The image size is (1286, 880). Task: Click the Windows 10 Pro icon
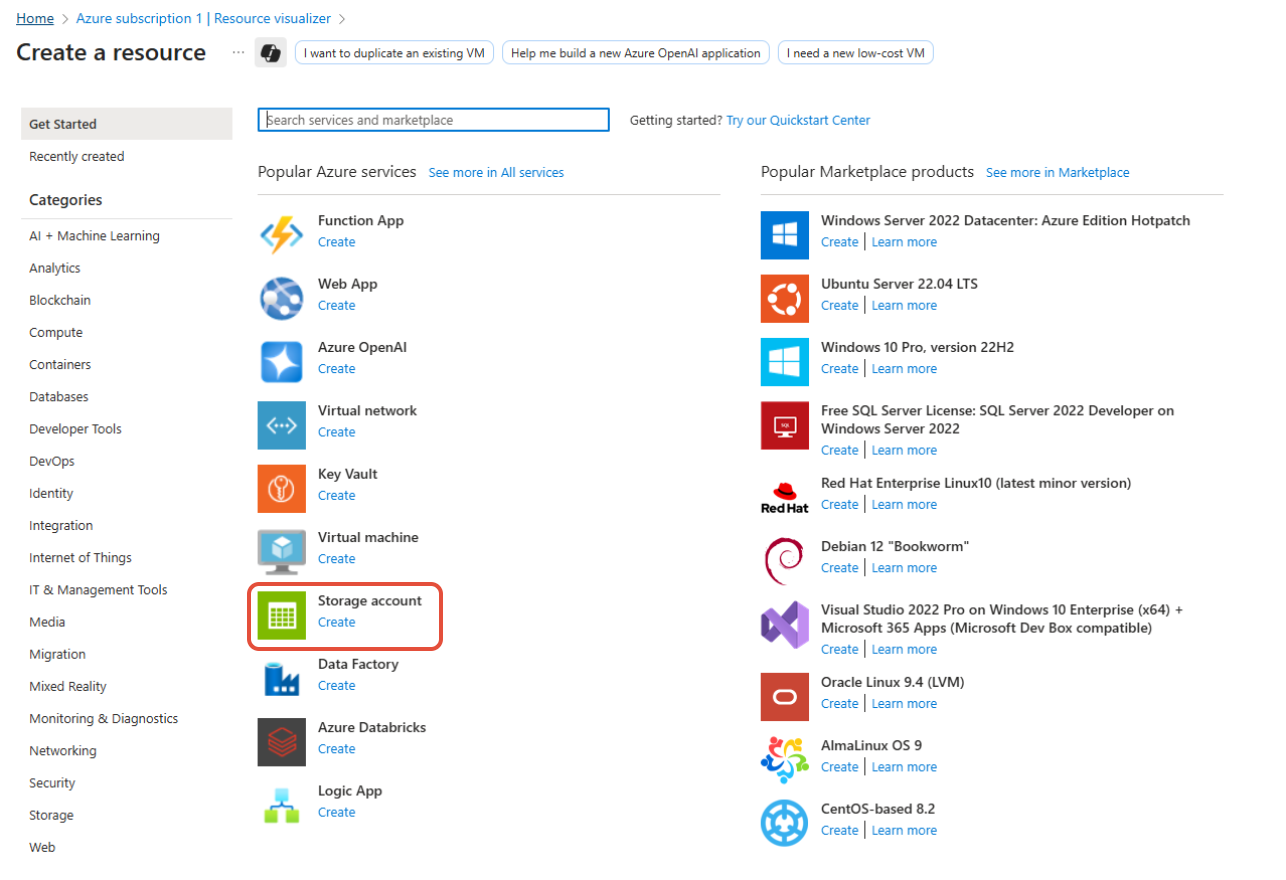click(x=785, y=362)
